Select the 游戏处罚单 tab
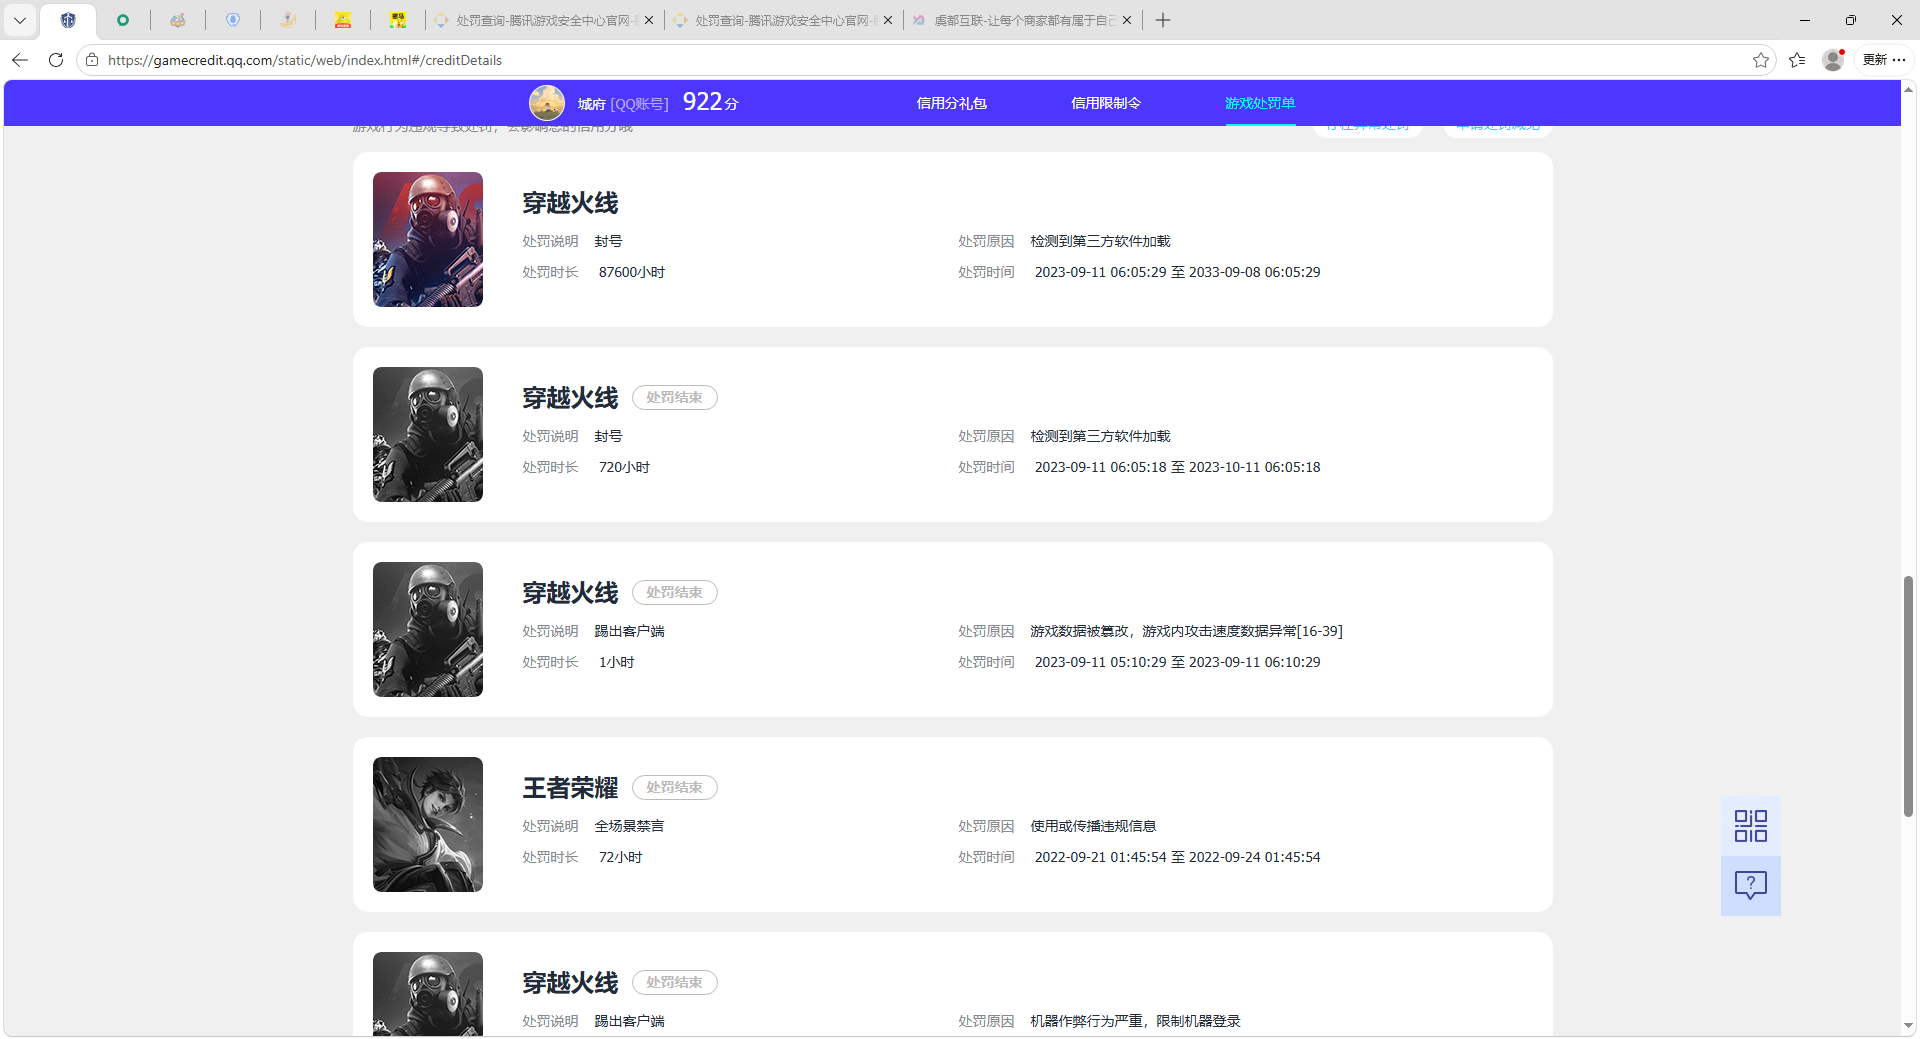 1260,103
